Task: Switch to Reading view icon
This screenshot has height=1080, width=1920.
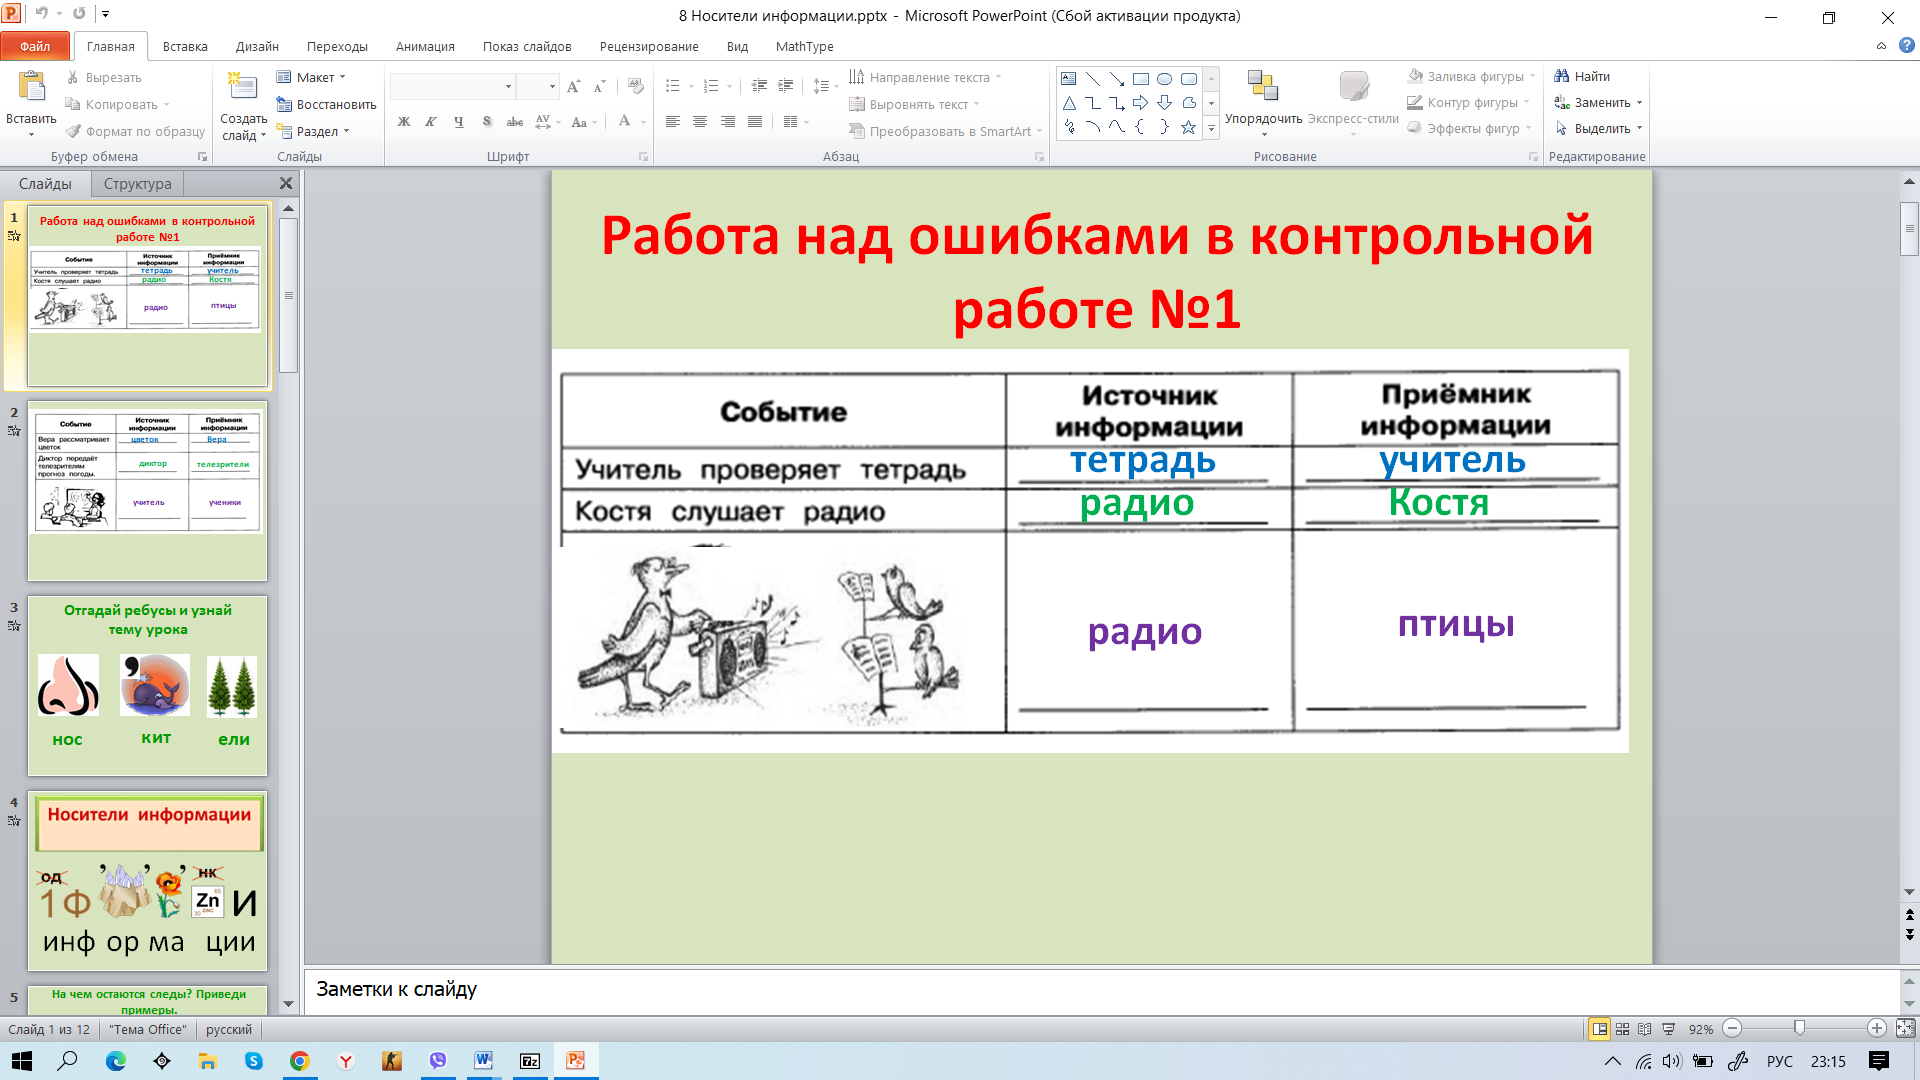Action: pos(1645,1029)
